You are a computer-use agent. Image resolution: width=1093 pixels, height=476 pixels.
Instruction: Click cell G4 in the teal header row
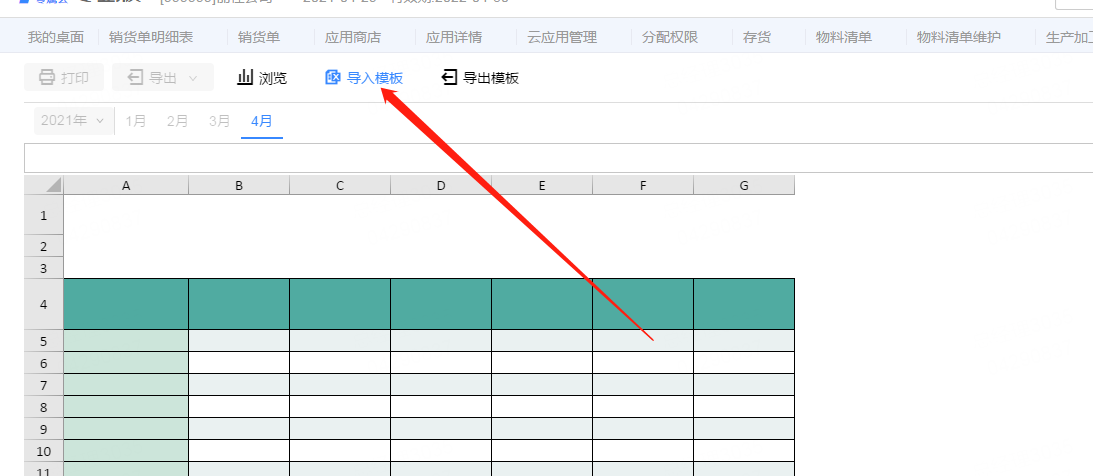tap(744, 304)
